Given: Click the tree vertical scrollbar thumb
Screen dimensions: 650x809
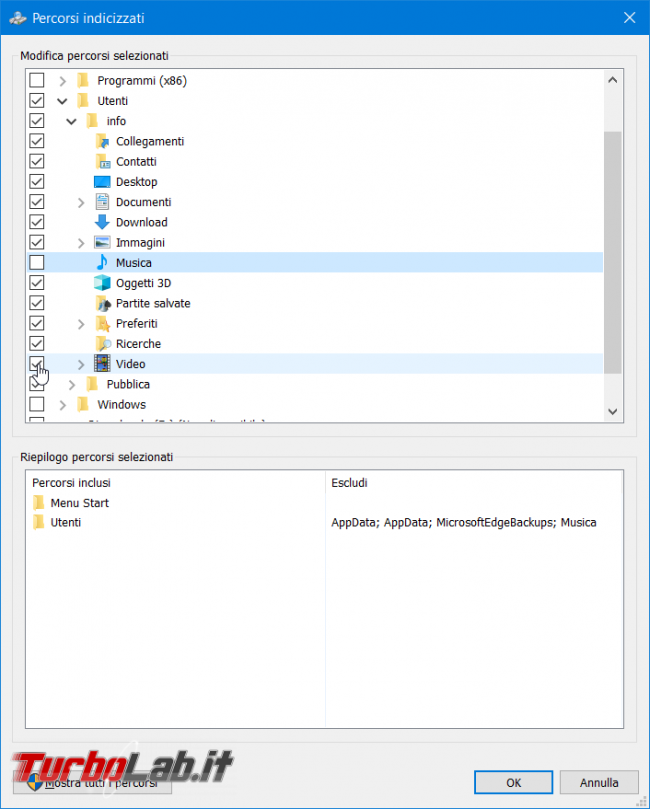Looking at the screenshot, I should tap(612, 252).
